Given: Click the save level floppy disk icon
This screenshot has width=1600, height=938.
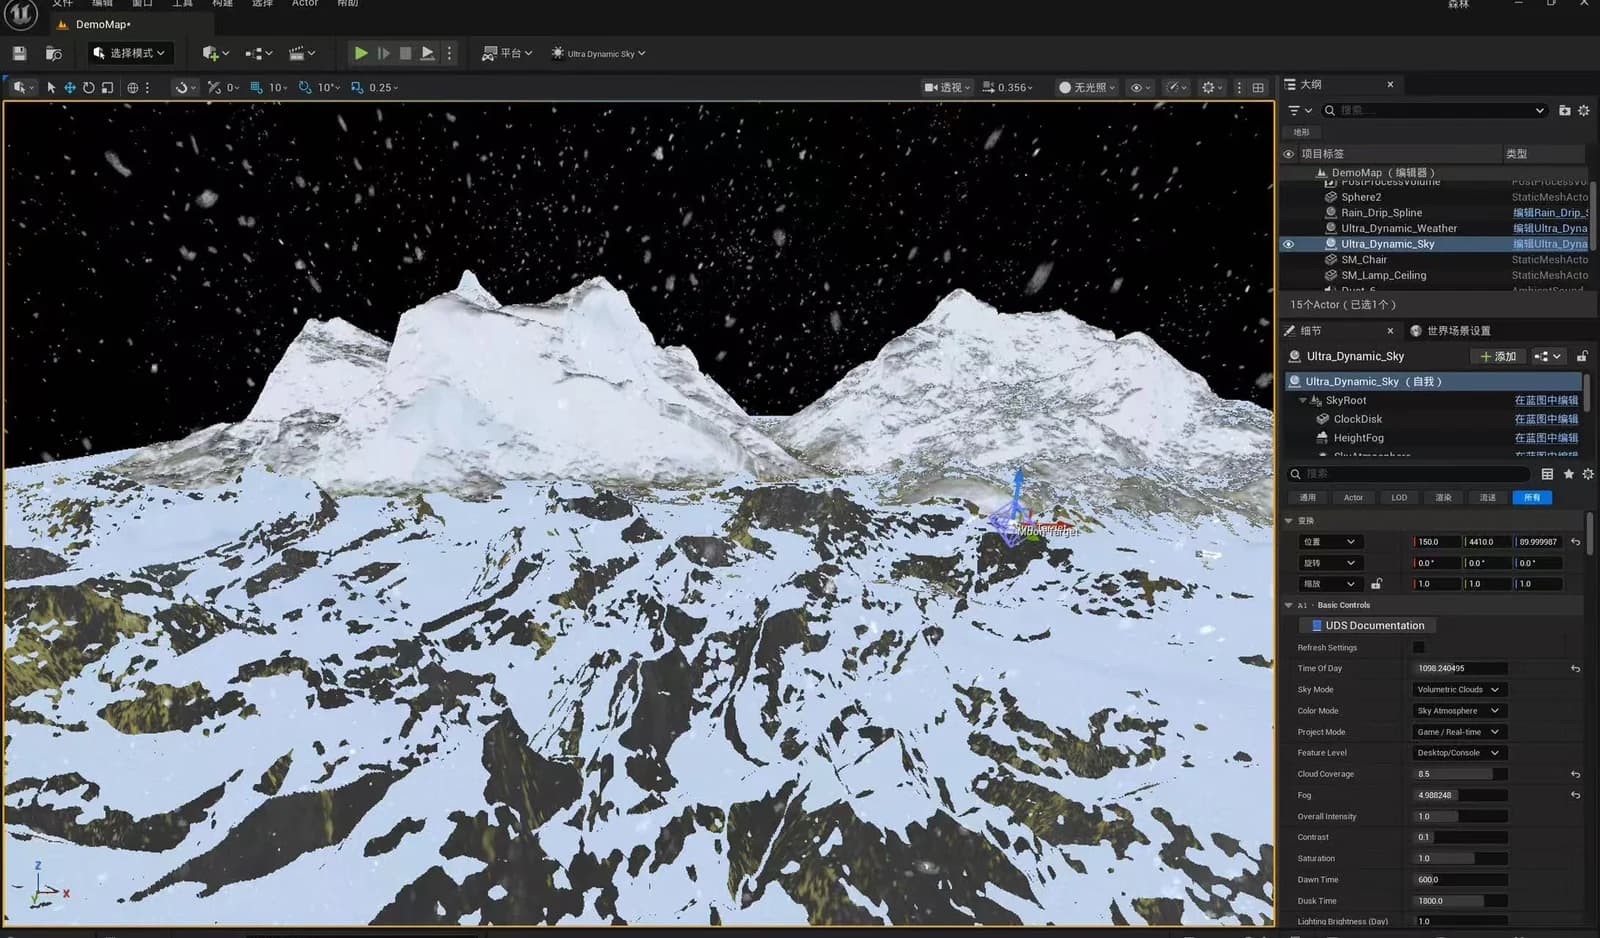Looking at the screenshot, I should click(x=19, y=53).
